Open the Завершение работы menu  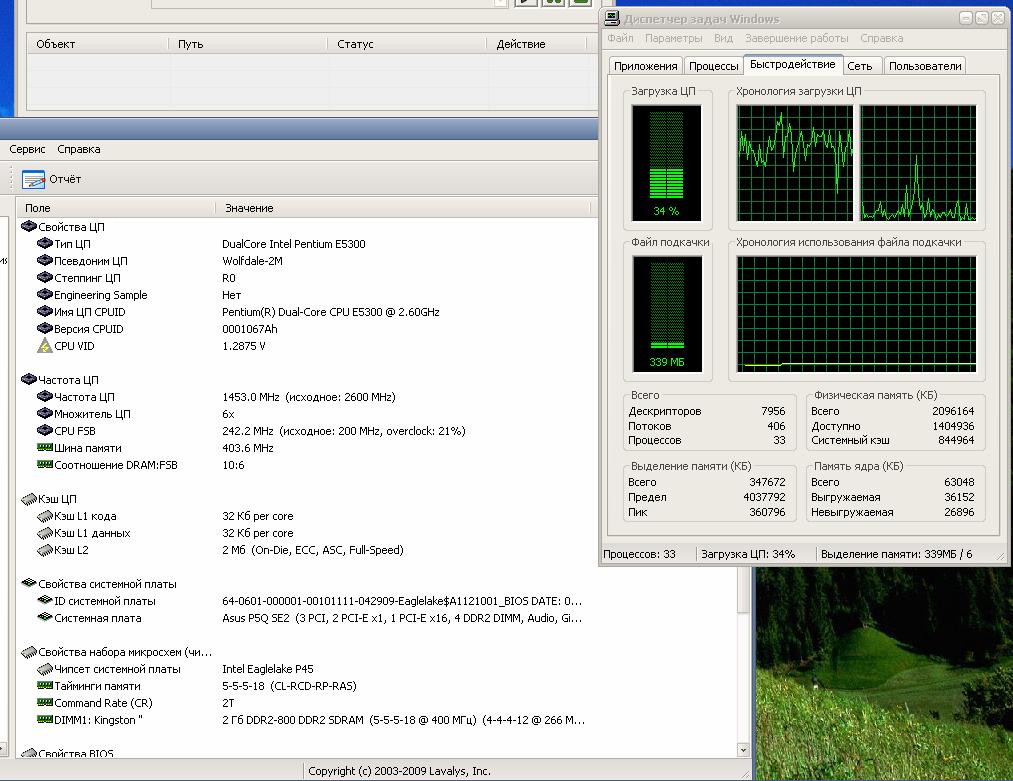point(796,38)
